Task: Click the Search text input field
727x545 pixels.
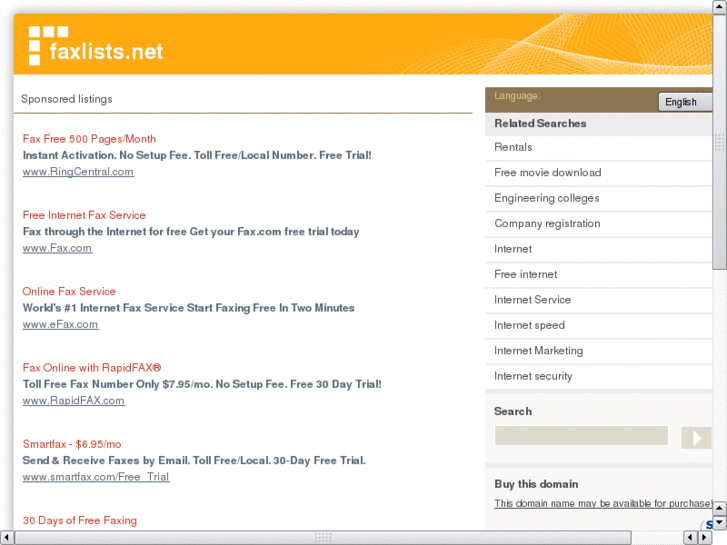Action: 581,436
